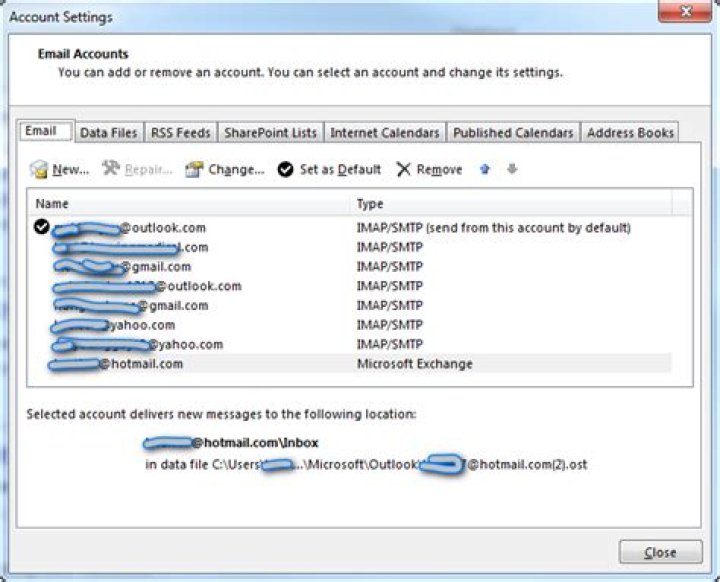Click the 'send from this account by default' text
The height and width of the screenshot is (582, 720).
coord(529,228)
